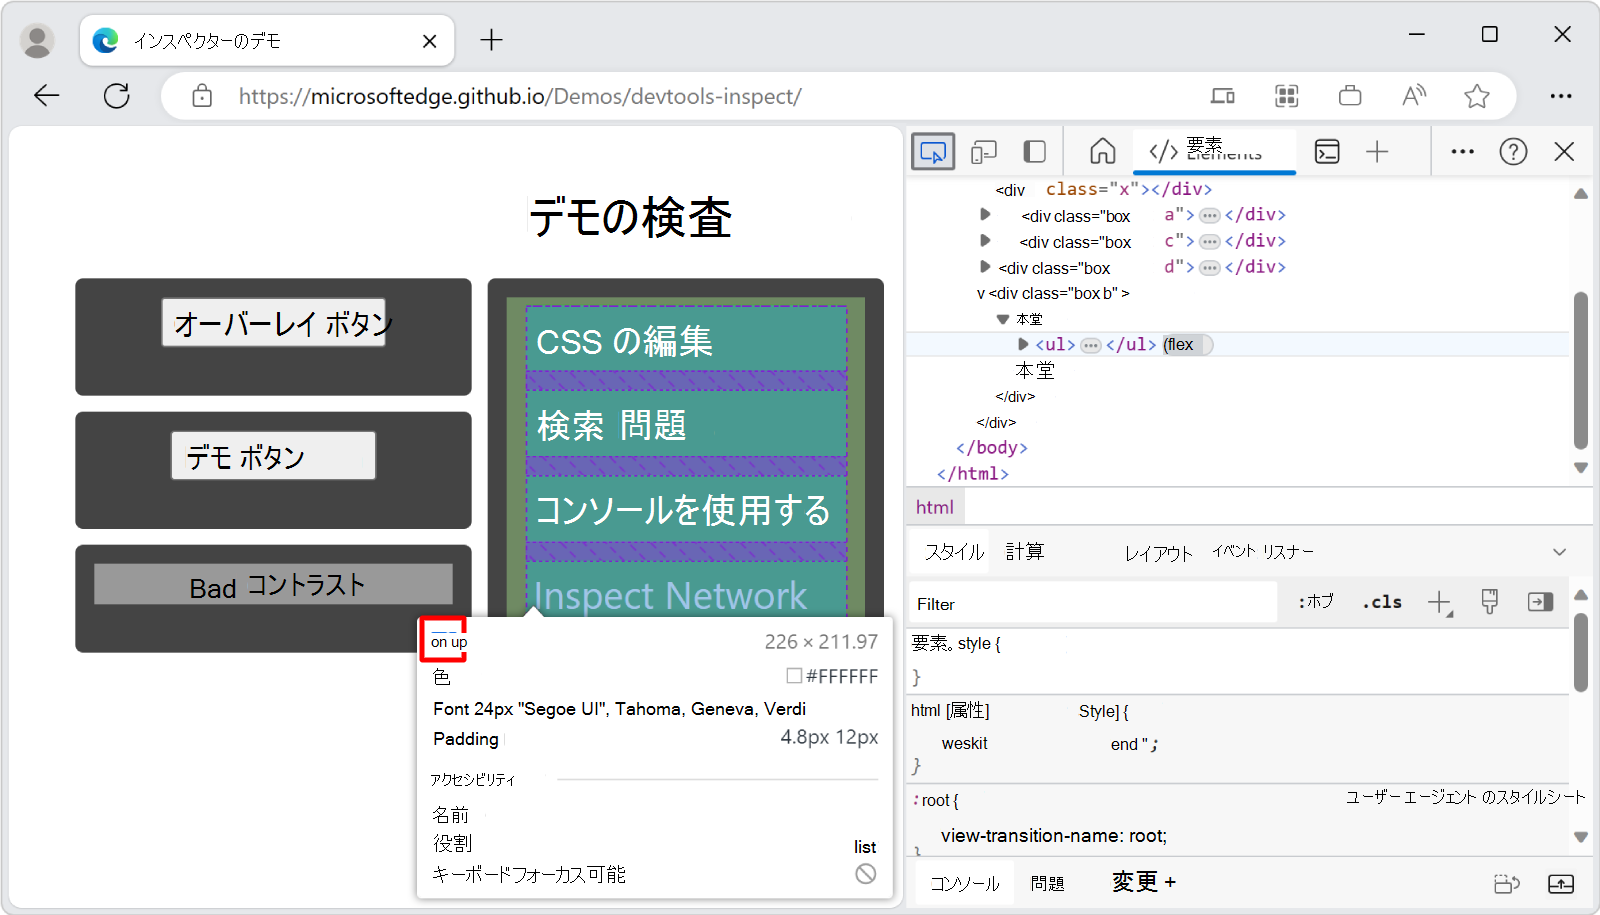
Task: Click the #FFFFFF color swatch
Action: 793,676
